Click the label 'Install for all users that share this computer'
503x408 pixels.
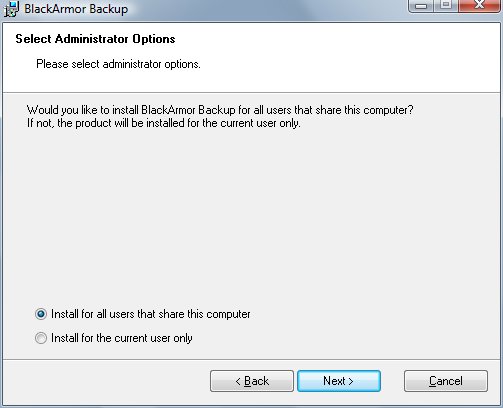[151, 314]
